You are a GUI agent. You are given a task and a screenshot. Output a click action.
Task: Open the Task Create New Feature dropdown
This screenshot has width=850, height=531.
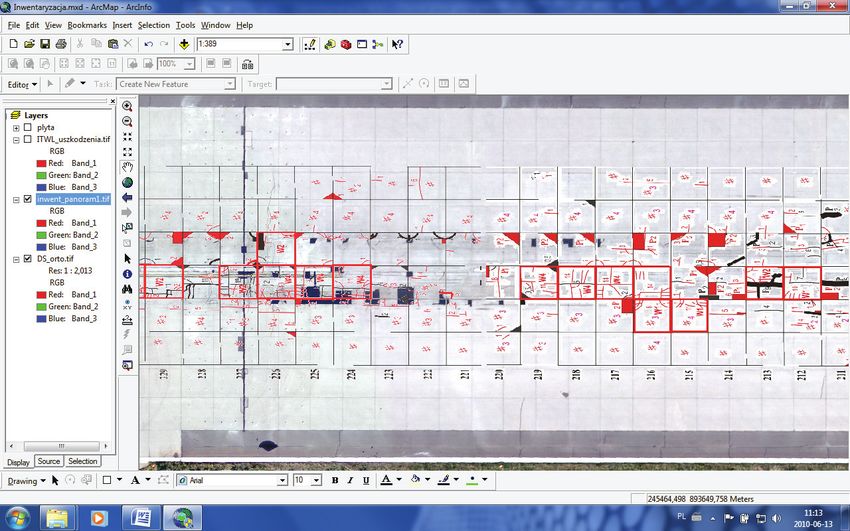(230, 84)
